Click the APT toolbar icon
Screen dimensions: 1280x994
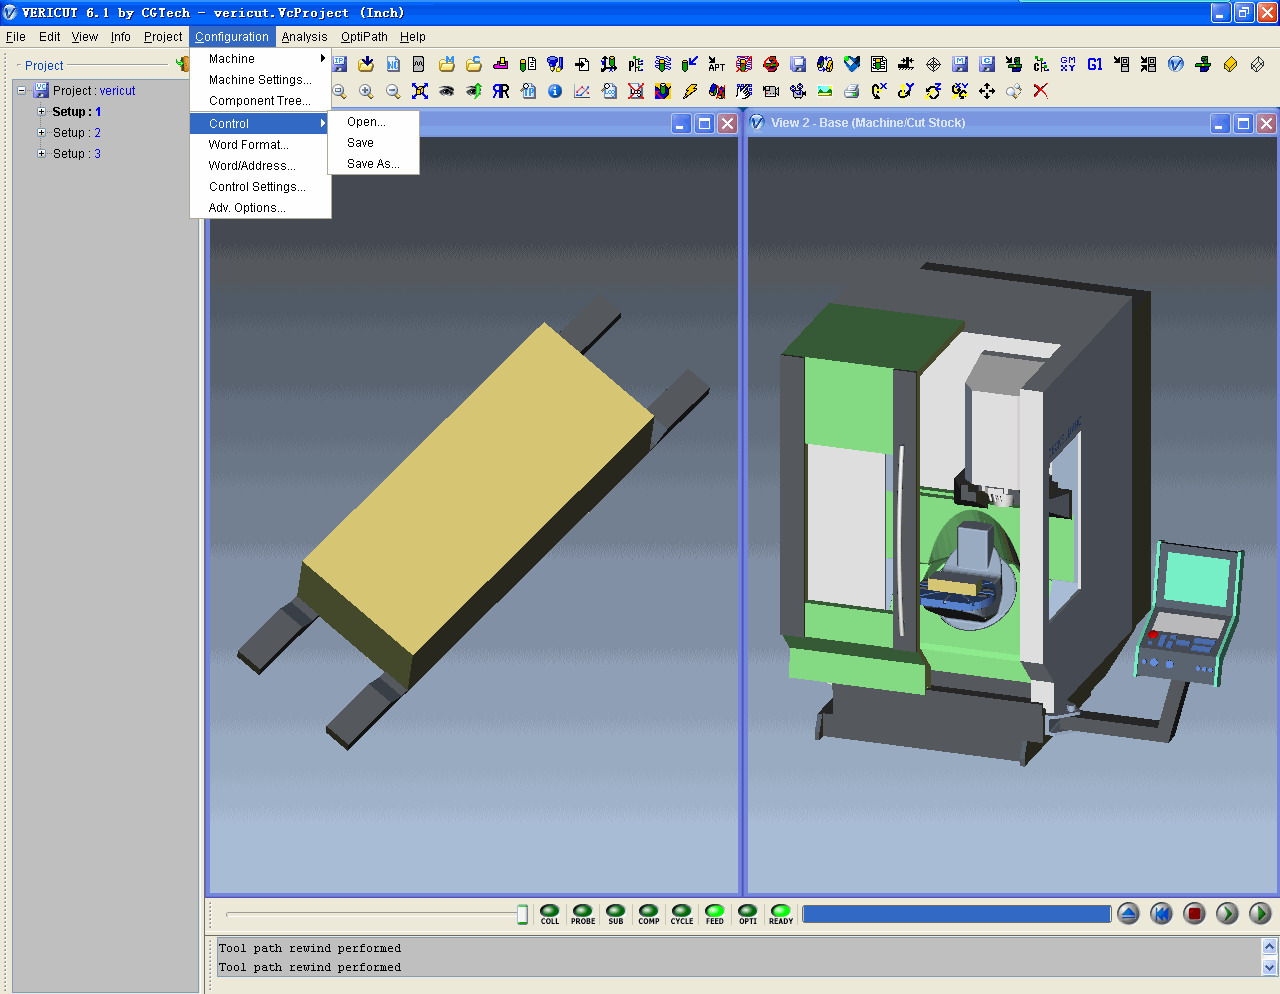[x=717, y=64]
